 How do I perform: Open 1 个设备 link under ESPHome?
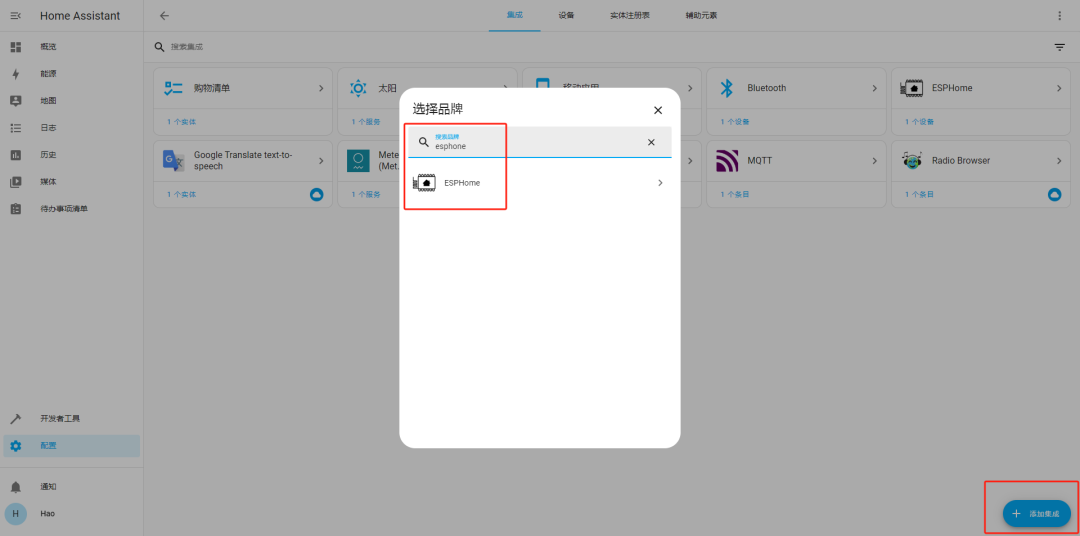pos(920,122)
